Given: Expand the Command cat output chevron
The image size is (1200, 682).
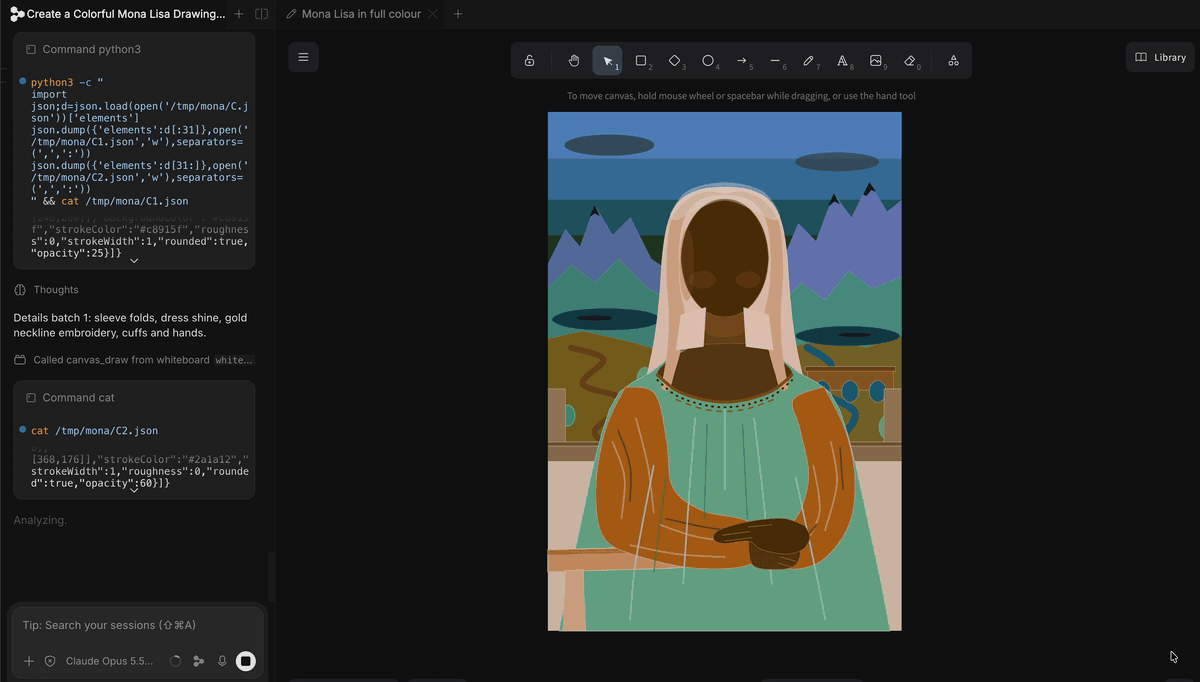Looking at the screenshot, I should [134, 490].
